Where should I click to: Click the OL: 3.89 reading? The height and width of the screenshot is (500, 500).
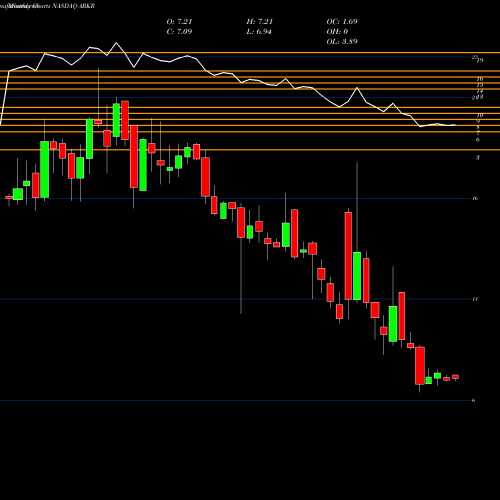pyautogui.click(x=342, y=42)
